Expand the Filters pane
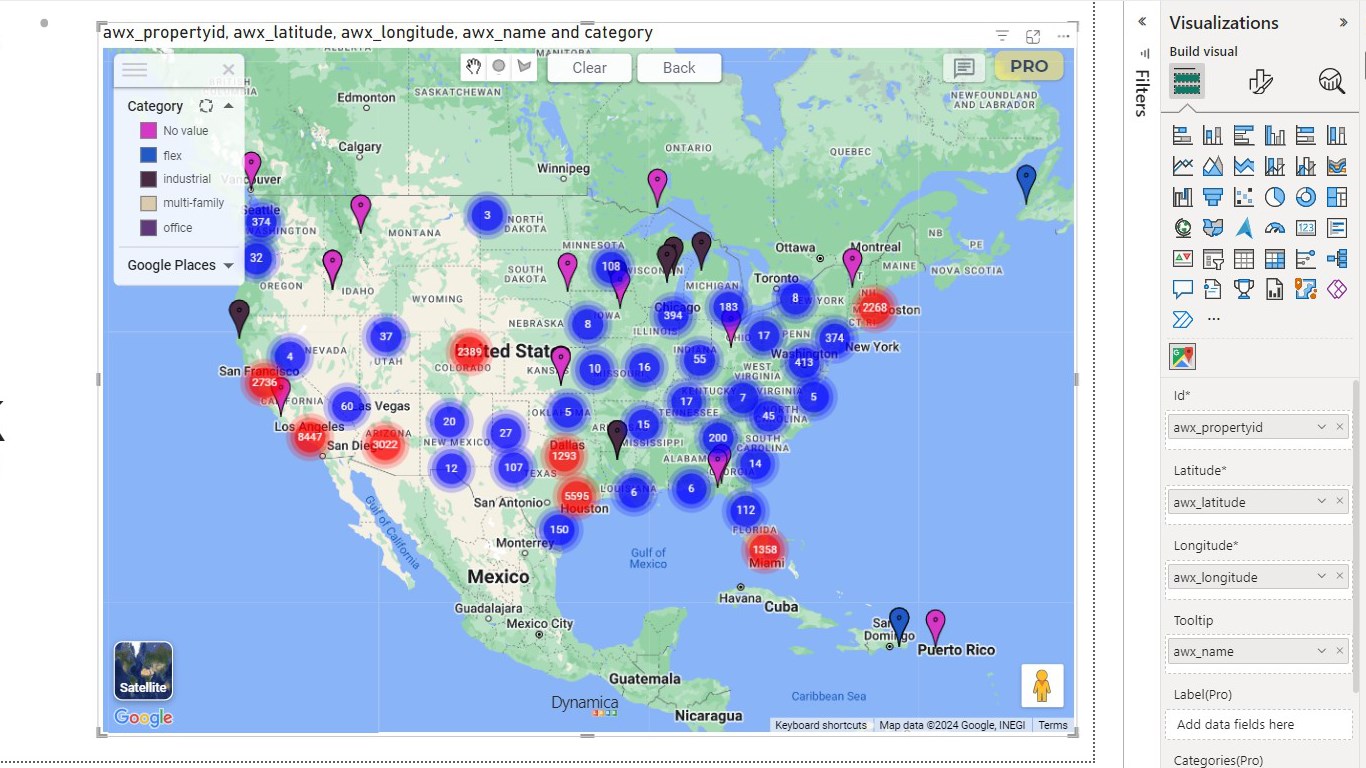Viewport: 1366px width, 768px height. tap(1142, 22)
